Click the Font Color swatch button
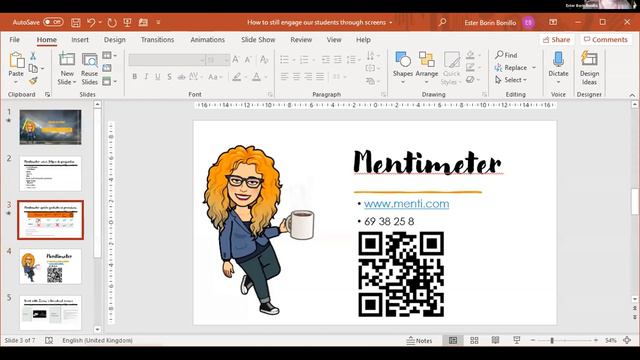640x360 pixels. pos(256,76)
